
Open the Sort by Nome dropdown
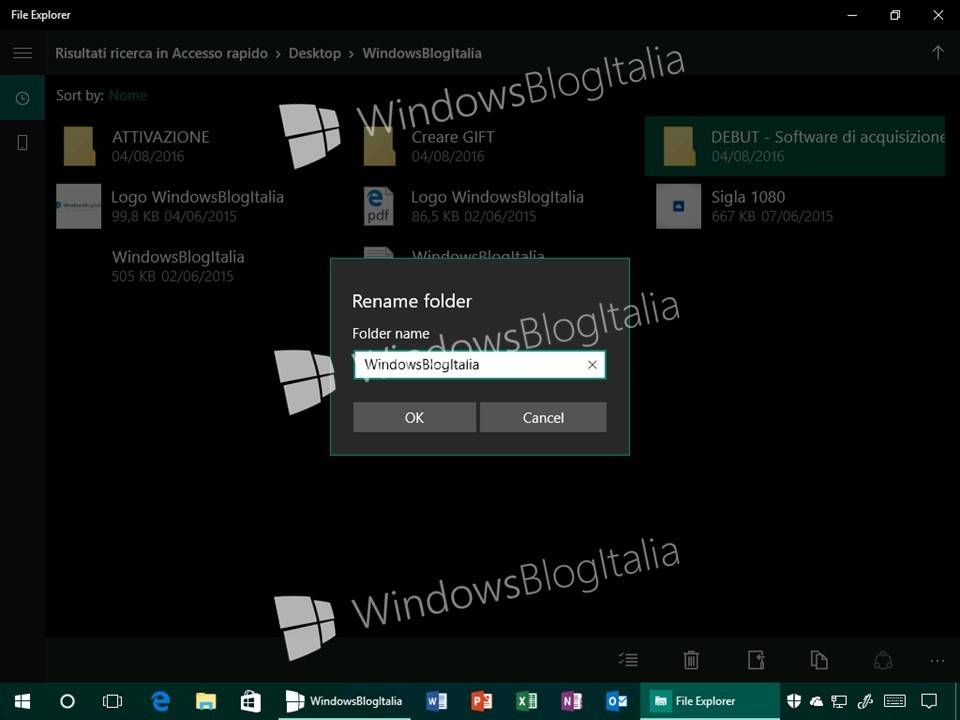pyautogui.click(x=128, y=96)
